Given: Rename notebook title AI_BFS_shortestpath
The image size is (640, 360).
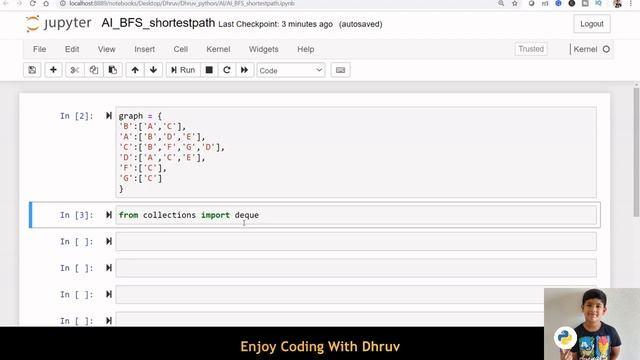Looking at the screenshot, I should click(x=158, y=23).
